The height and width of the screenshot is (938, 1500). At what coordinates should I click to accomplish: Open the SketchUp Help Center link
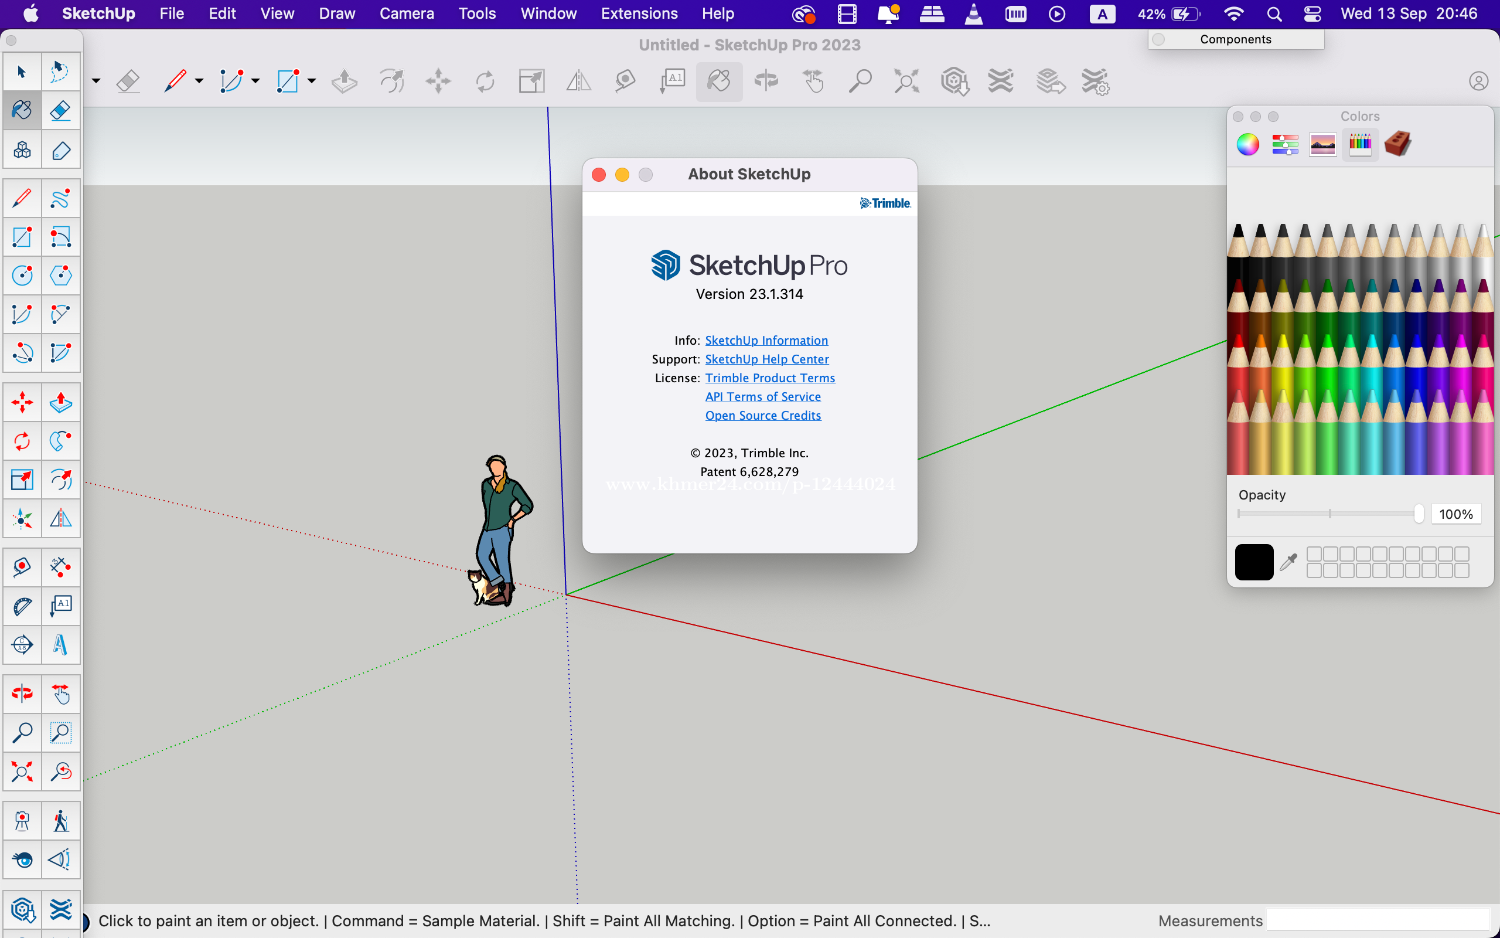767,359
